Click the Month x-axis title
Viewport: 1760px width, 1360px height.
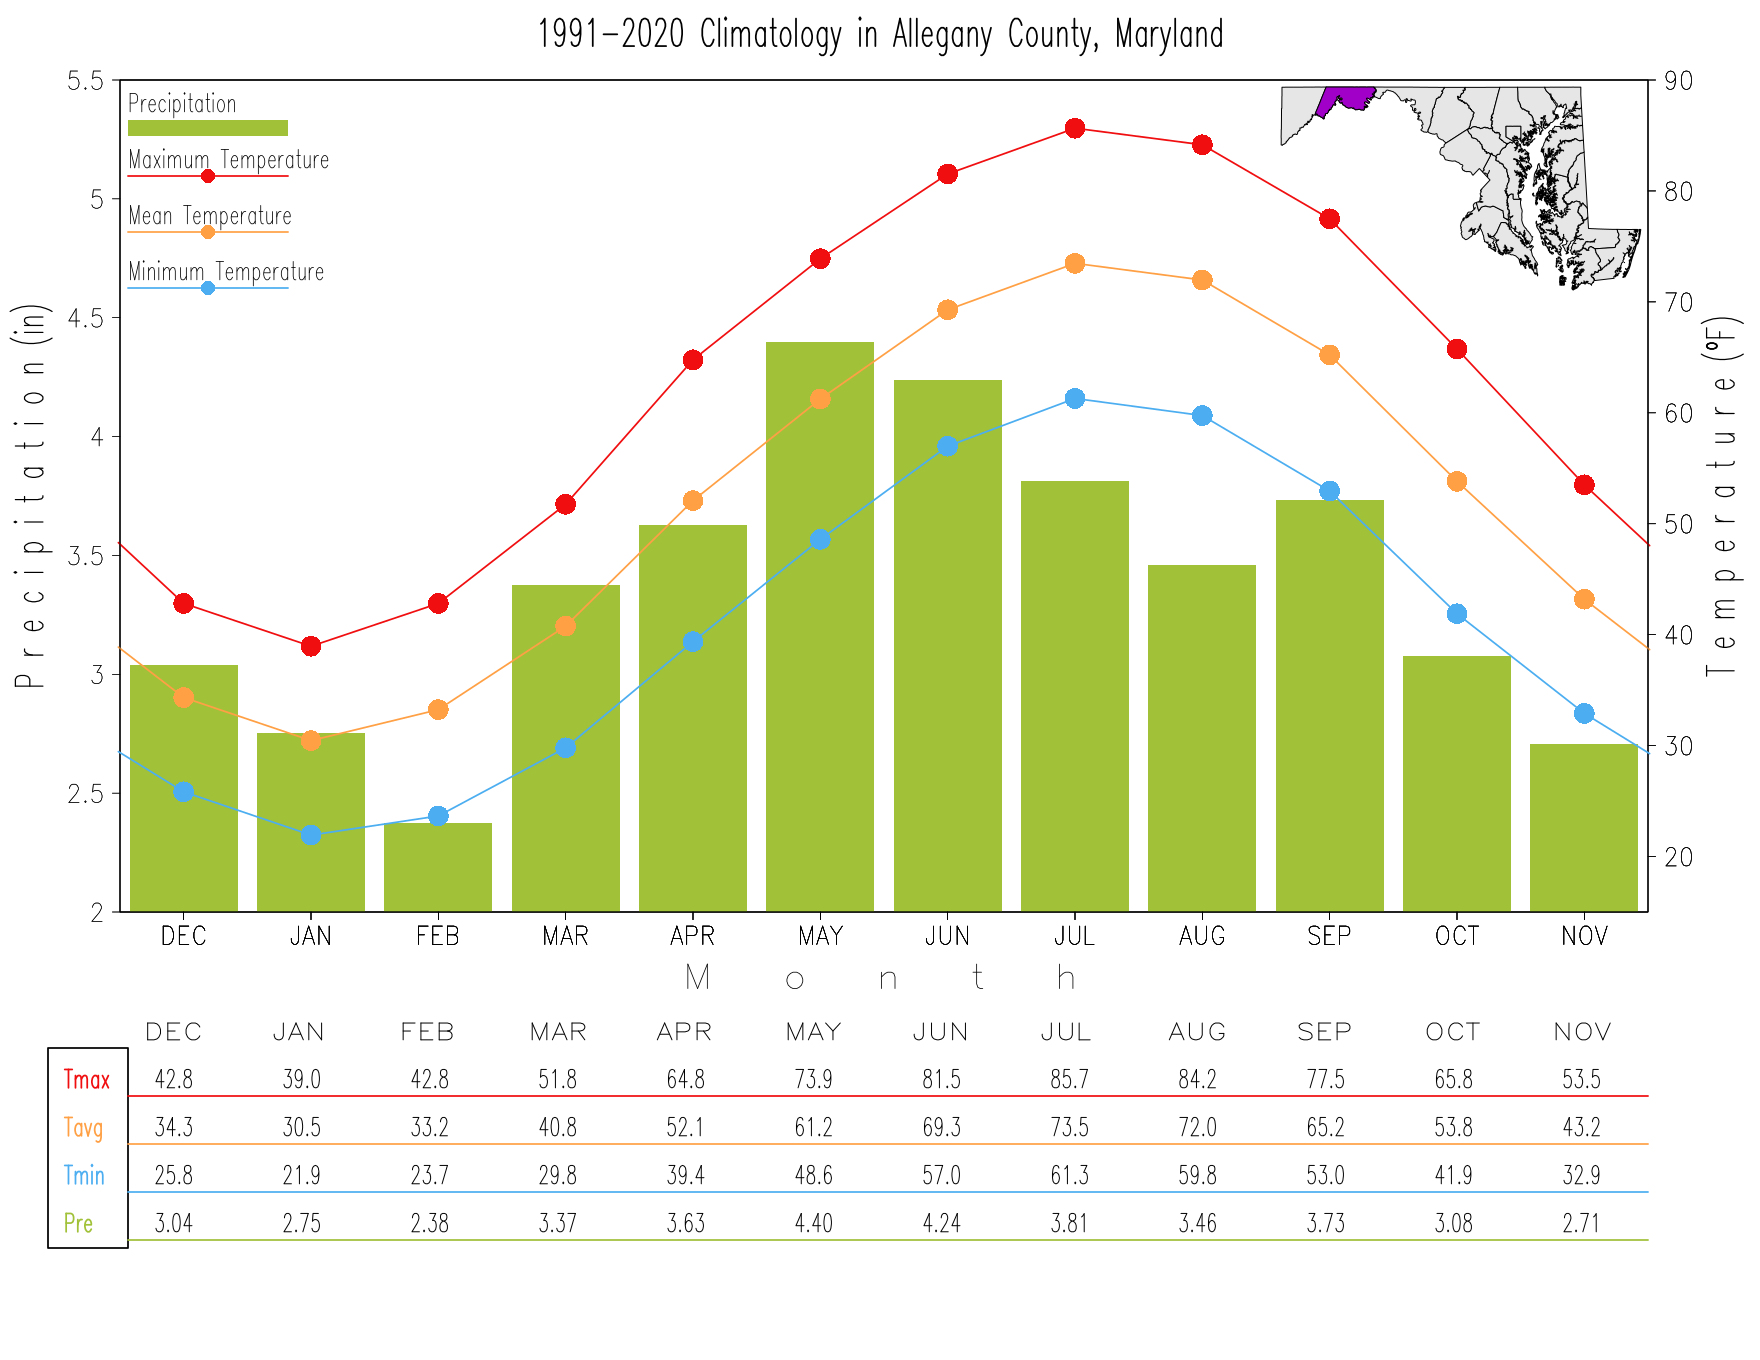coord(880,978)
